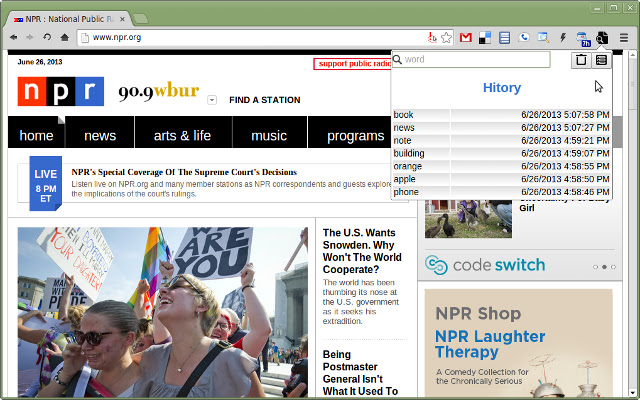Reload the NPR page
Viewport: 640px width, 400px height.
[x=47, y=38]
